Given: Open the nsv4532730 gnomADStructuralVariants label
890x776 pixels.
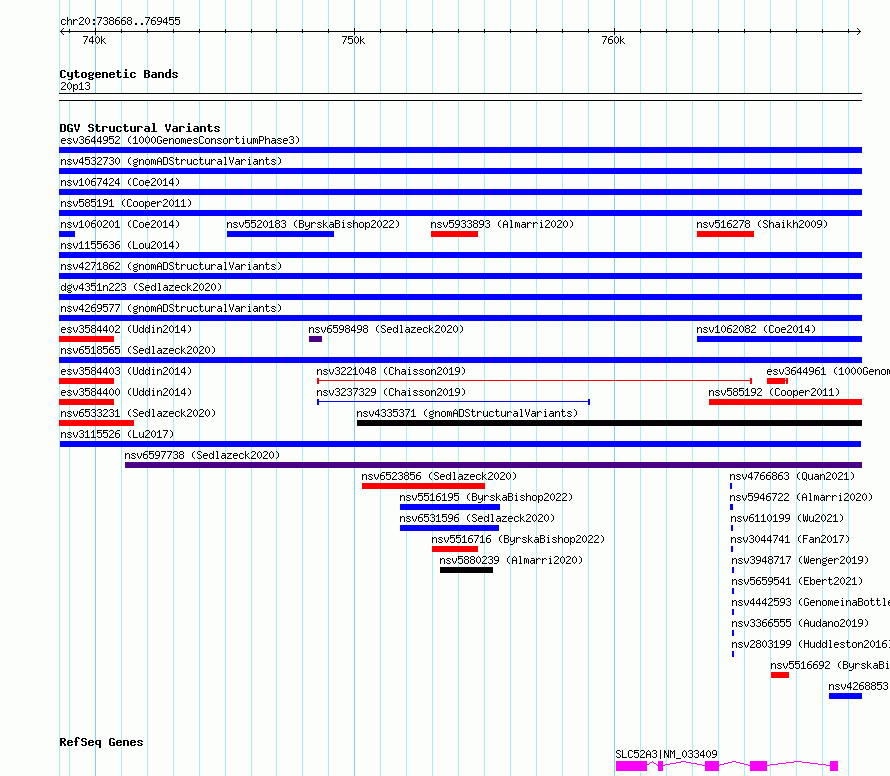Looking at the screenshot, I should pos(171,161).
